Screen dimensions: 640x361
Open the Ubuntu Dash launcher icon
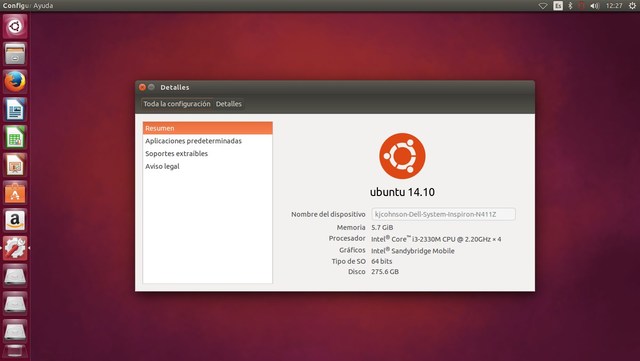(15, 27)
